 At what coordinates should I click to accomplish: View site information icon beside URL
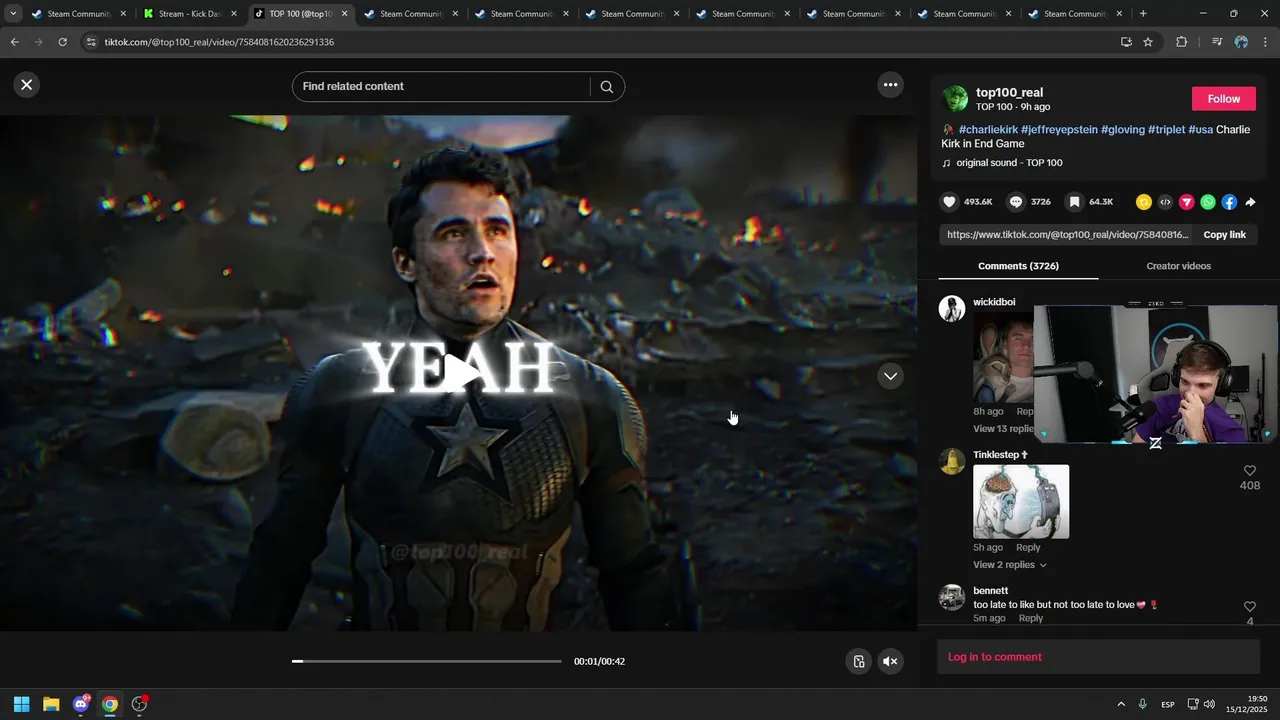point(91,42)
